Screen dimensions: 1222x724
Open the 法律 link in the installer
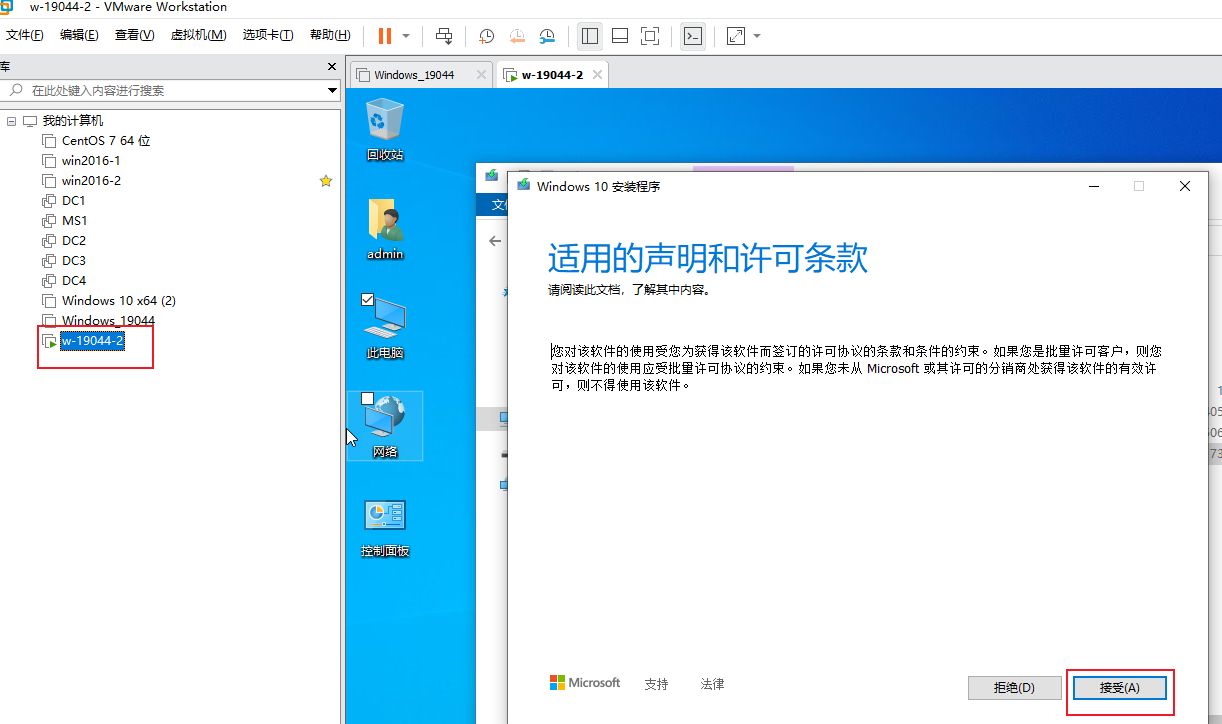[712, 684]
